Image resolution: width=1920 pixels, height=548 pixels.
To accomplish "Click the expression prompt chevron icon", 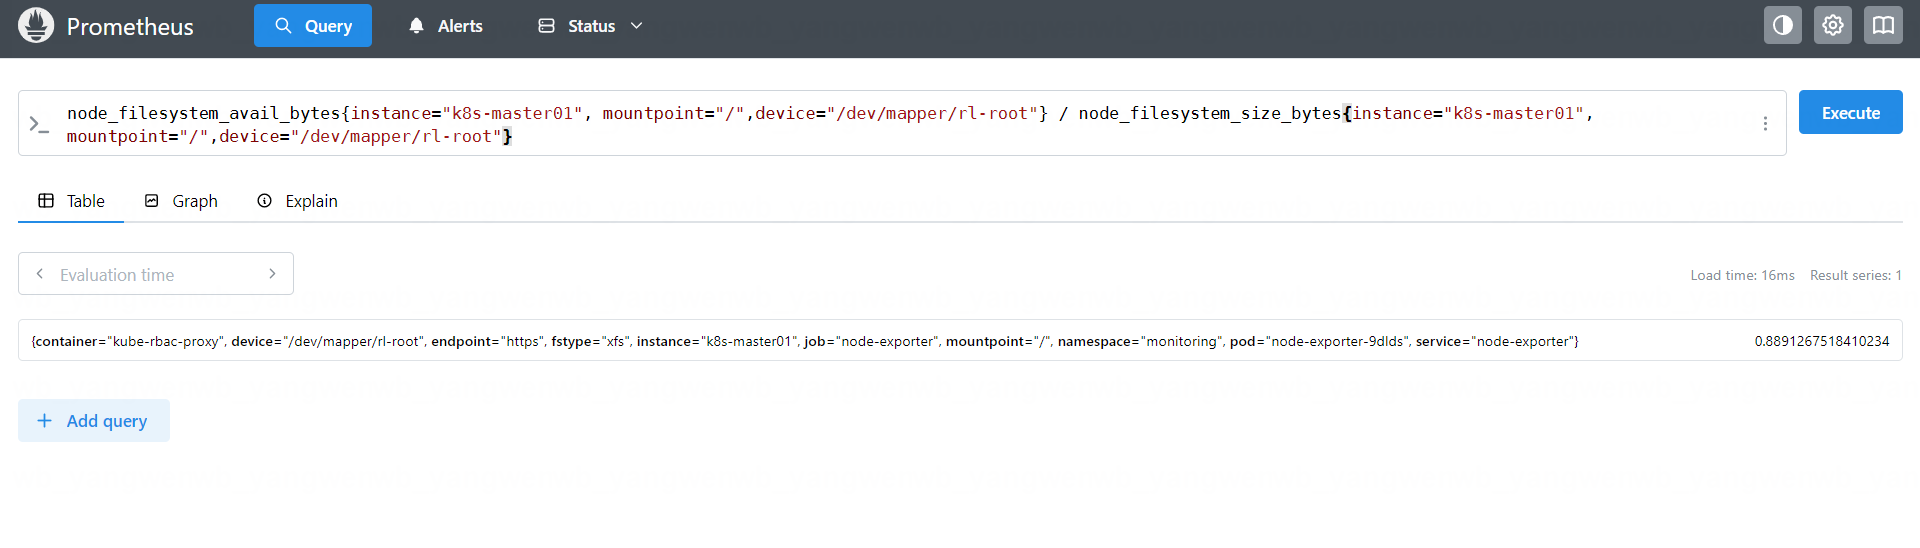I will coord(39,124).
